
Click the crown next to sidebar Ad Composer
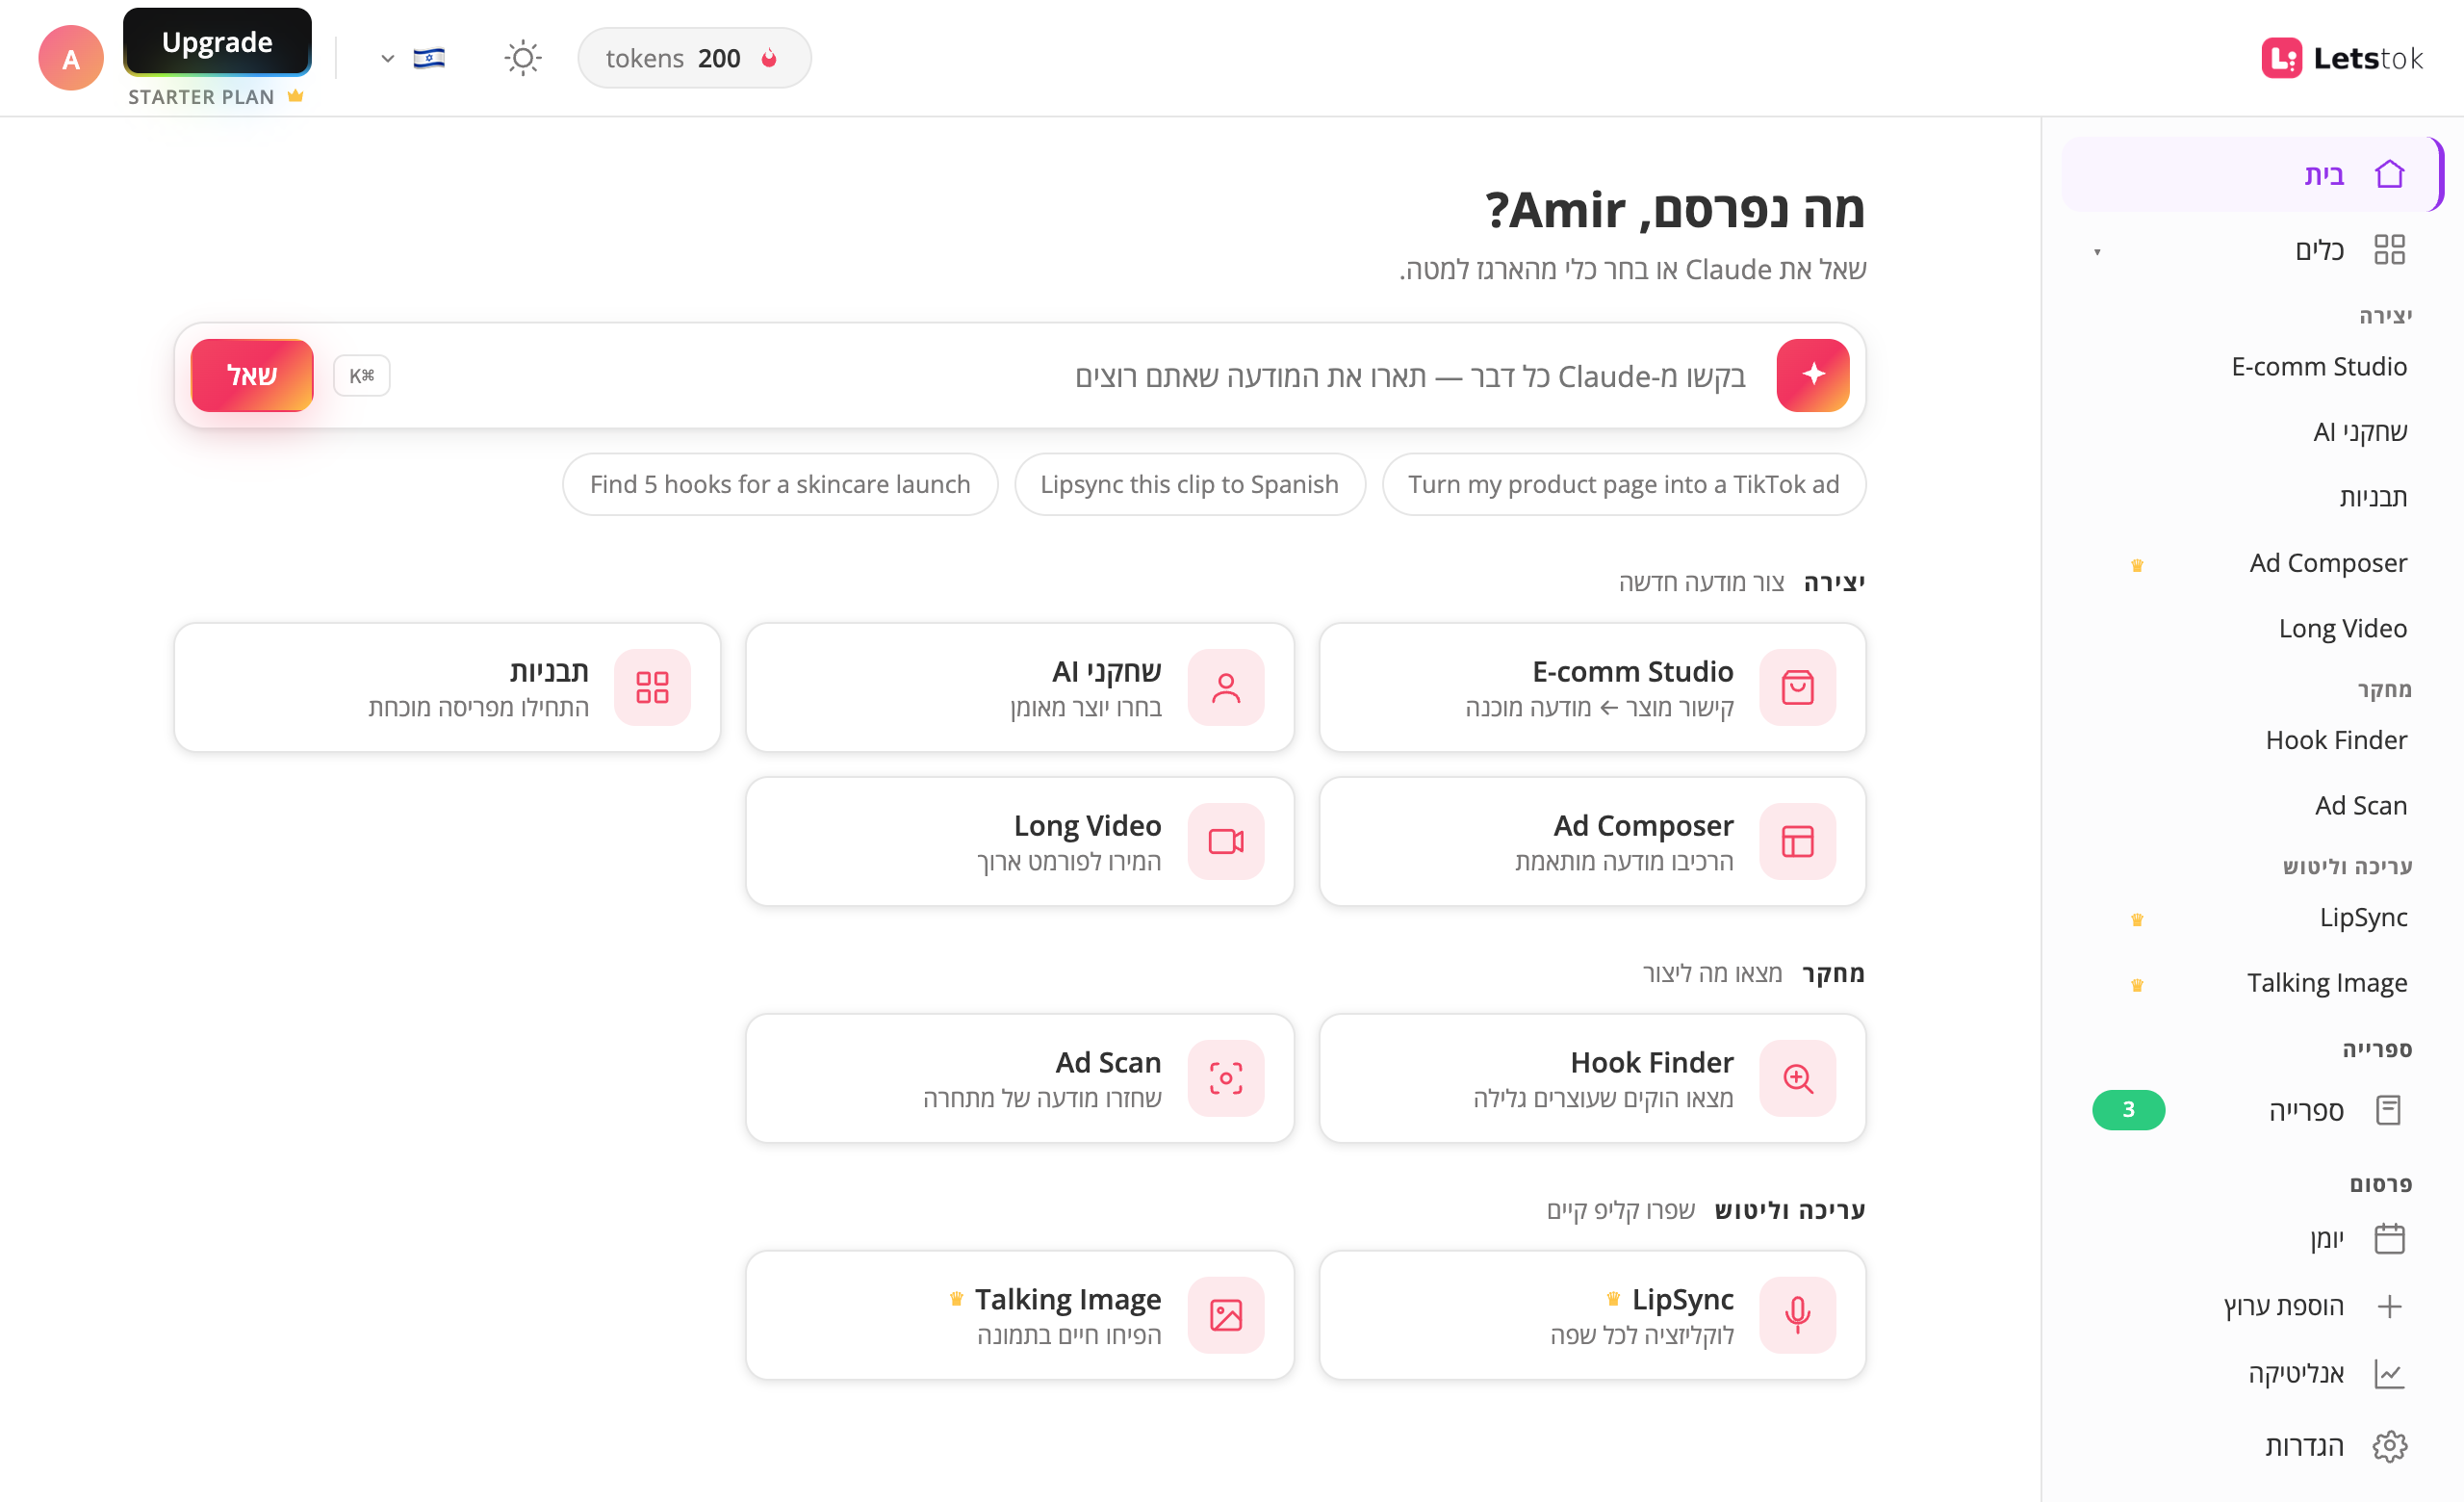(x=2137, y=565)
